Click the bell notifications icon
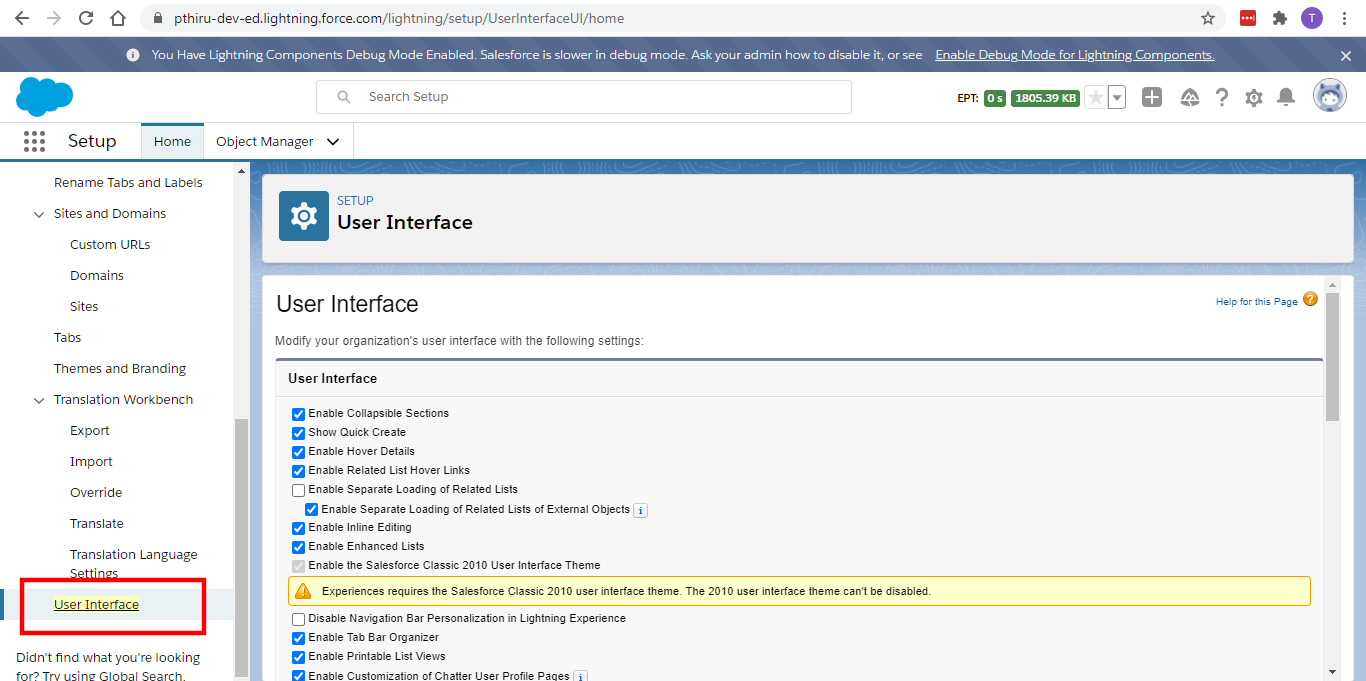 point(1286,96)
